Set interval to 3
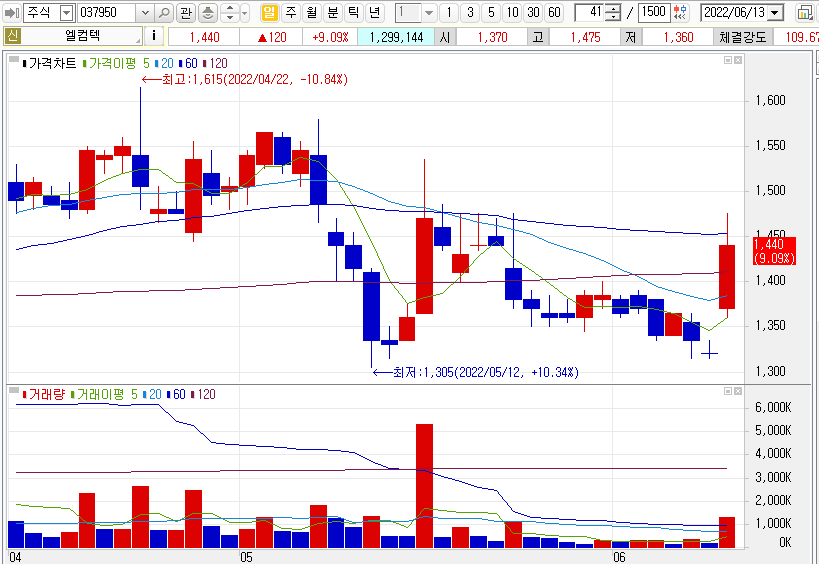 tap(470, 12)
